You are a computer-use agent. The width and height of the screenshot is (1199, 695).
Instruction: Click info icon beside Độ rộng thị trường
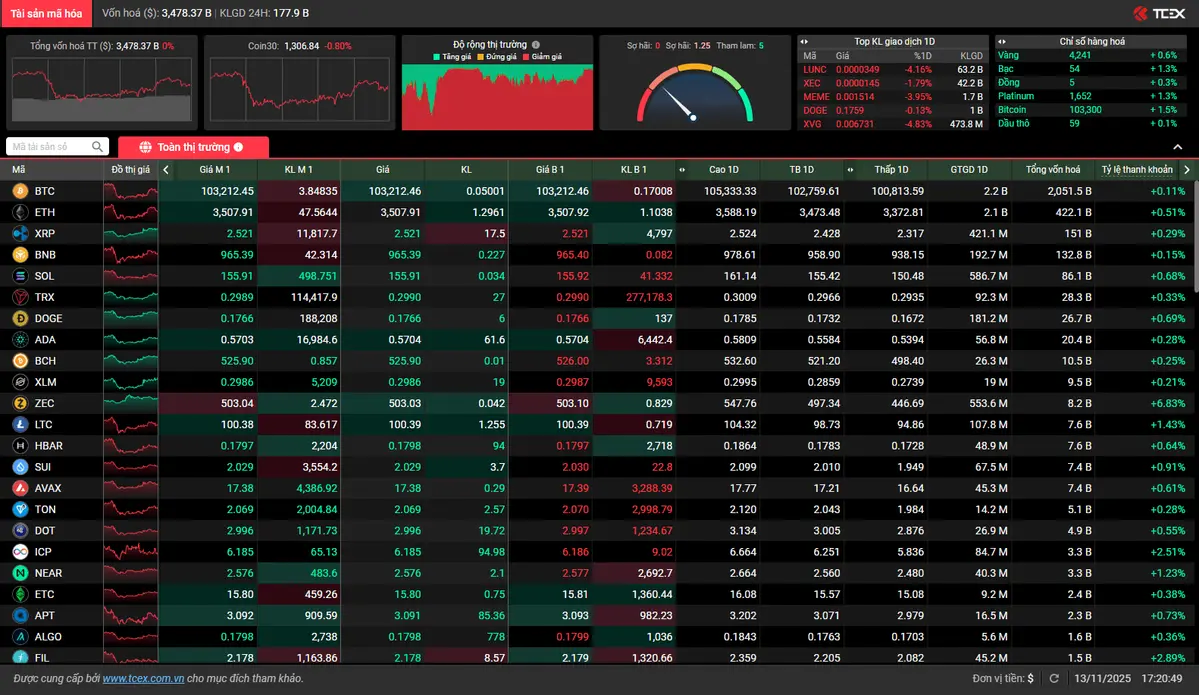tap(536, 45)
